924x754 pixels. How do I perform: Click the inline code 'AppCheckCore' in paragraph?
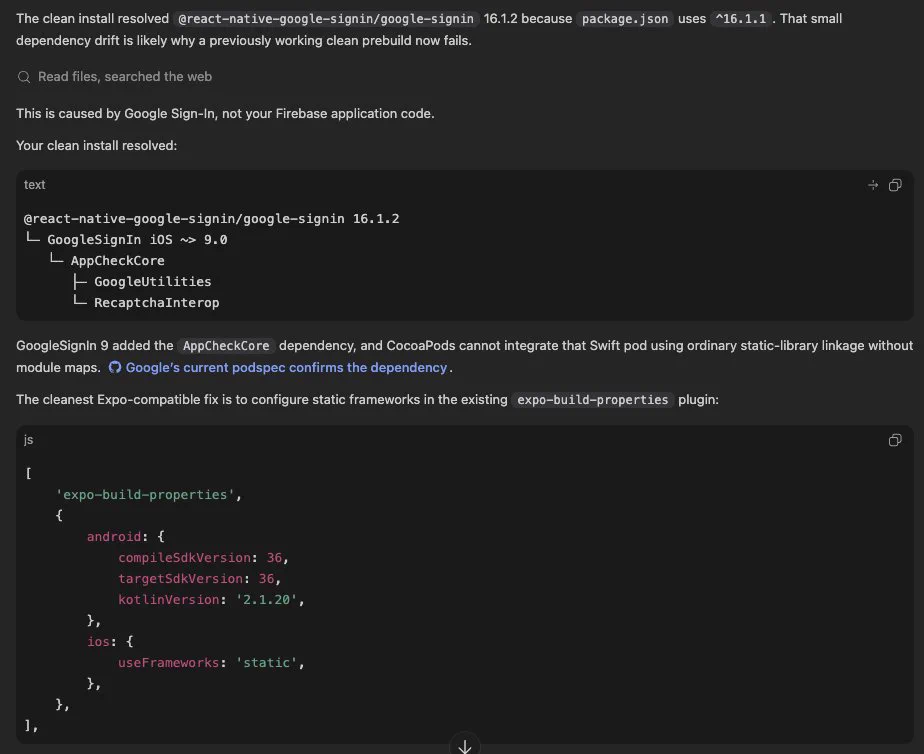coord(226,346)
